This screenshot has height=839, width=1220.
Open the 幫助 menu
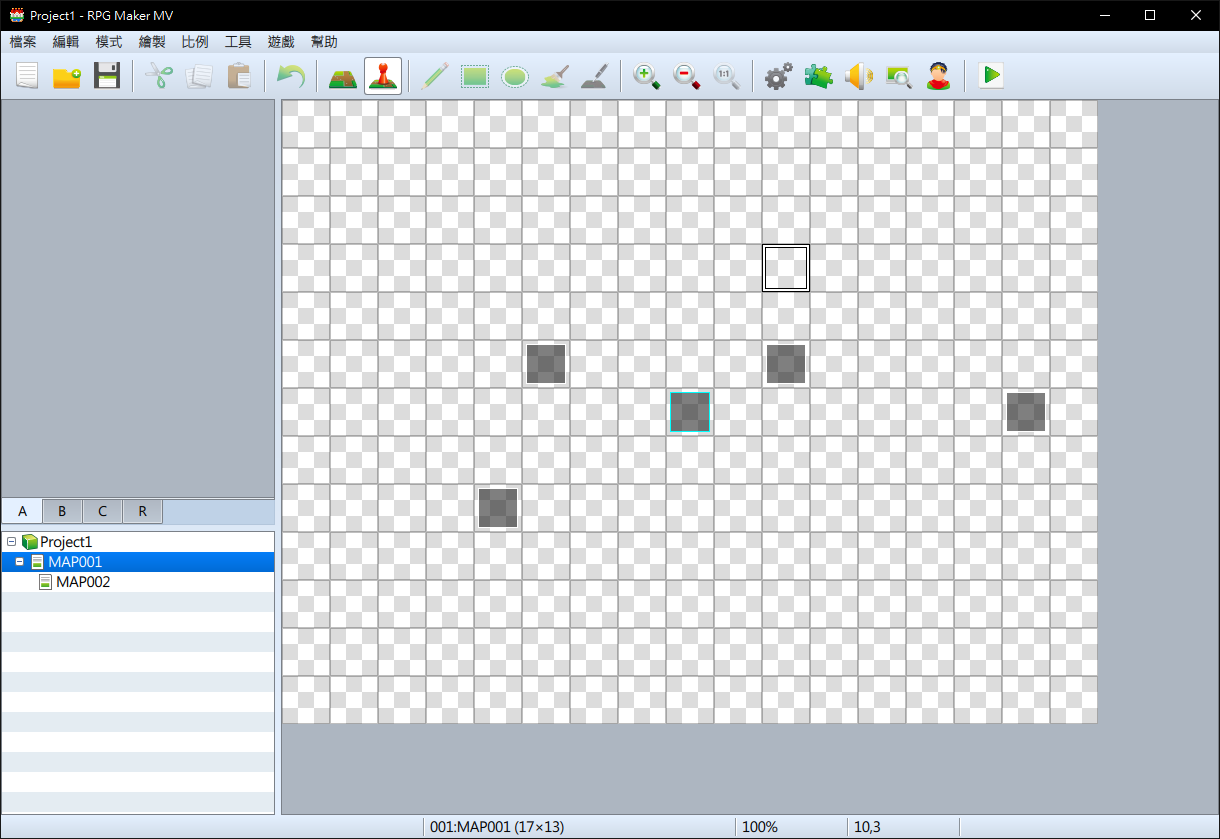(x=324, y=42)
